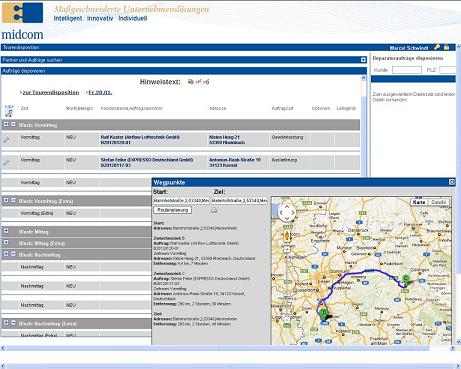Click the key icon beside Marcel Schwindt
This screenshot has height=369, width=461.
(437, 47)
